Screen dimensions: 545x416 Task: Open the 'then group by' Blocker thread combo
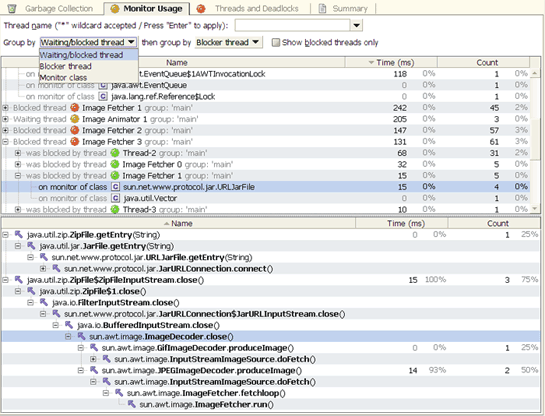(x=228, y=42)
